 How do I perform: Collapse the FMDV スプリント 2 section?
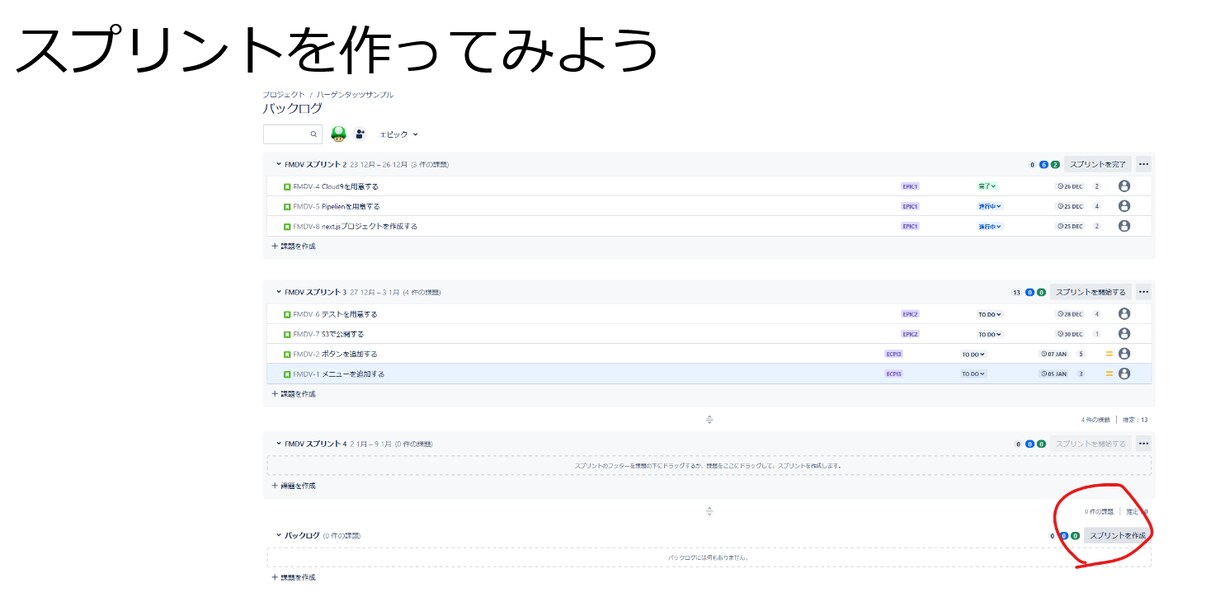coord(279,164)
